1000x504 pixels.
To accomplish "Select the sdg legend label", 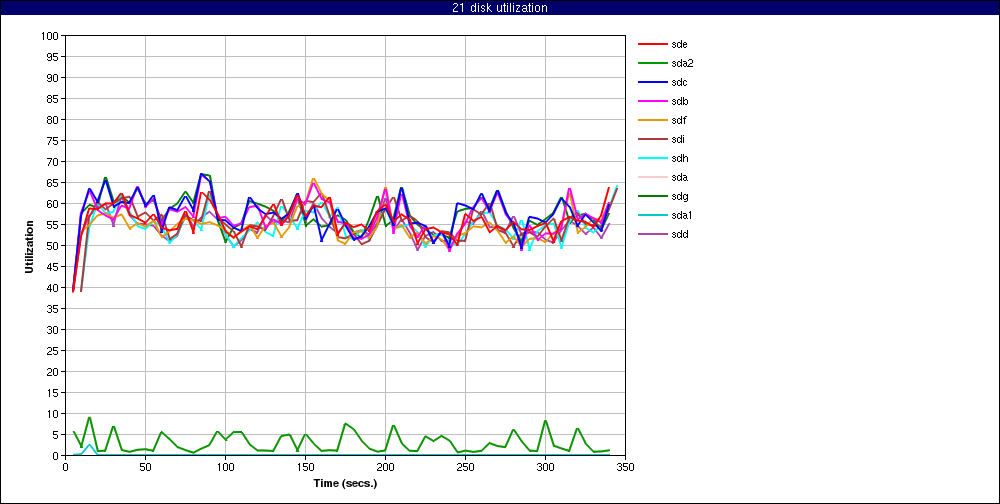I will (x=679, y=196).
